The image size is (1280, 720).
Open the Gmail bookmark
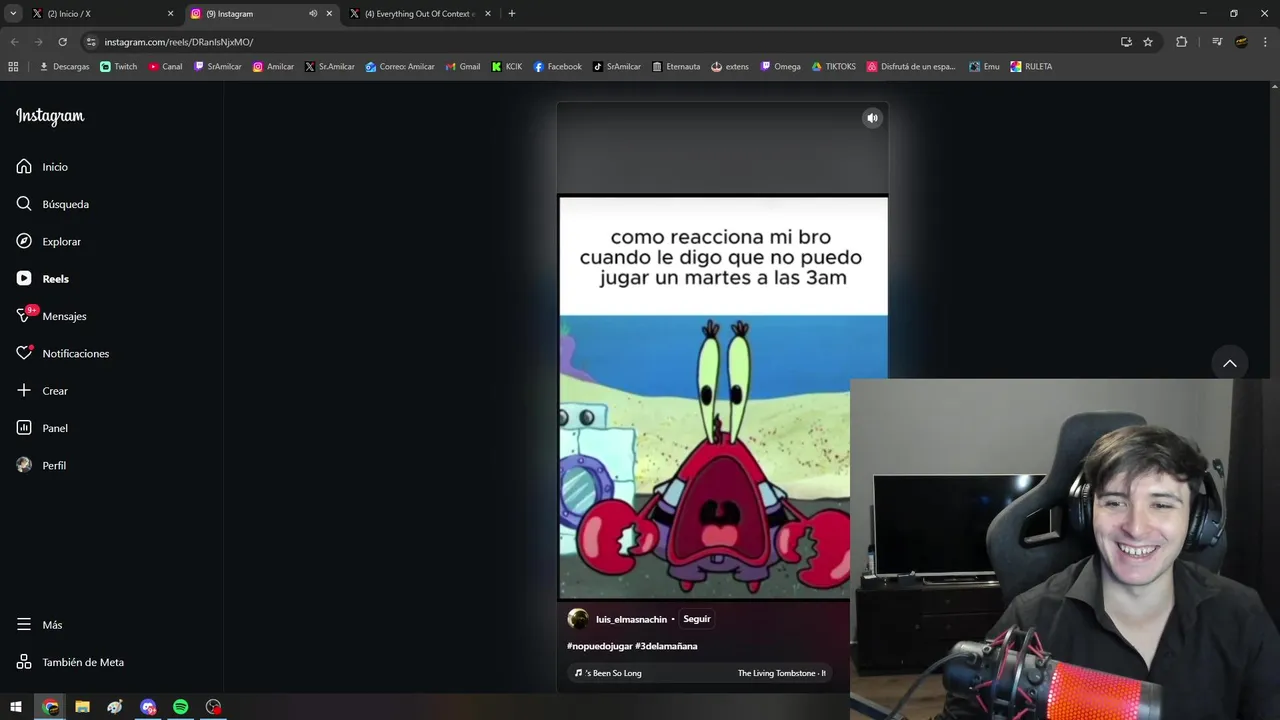tap(463, 67)
